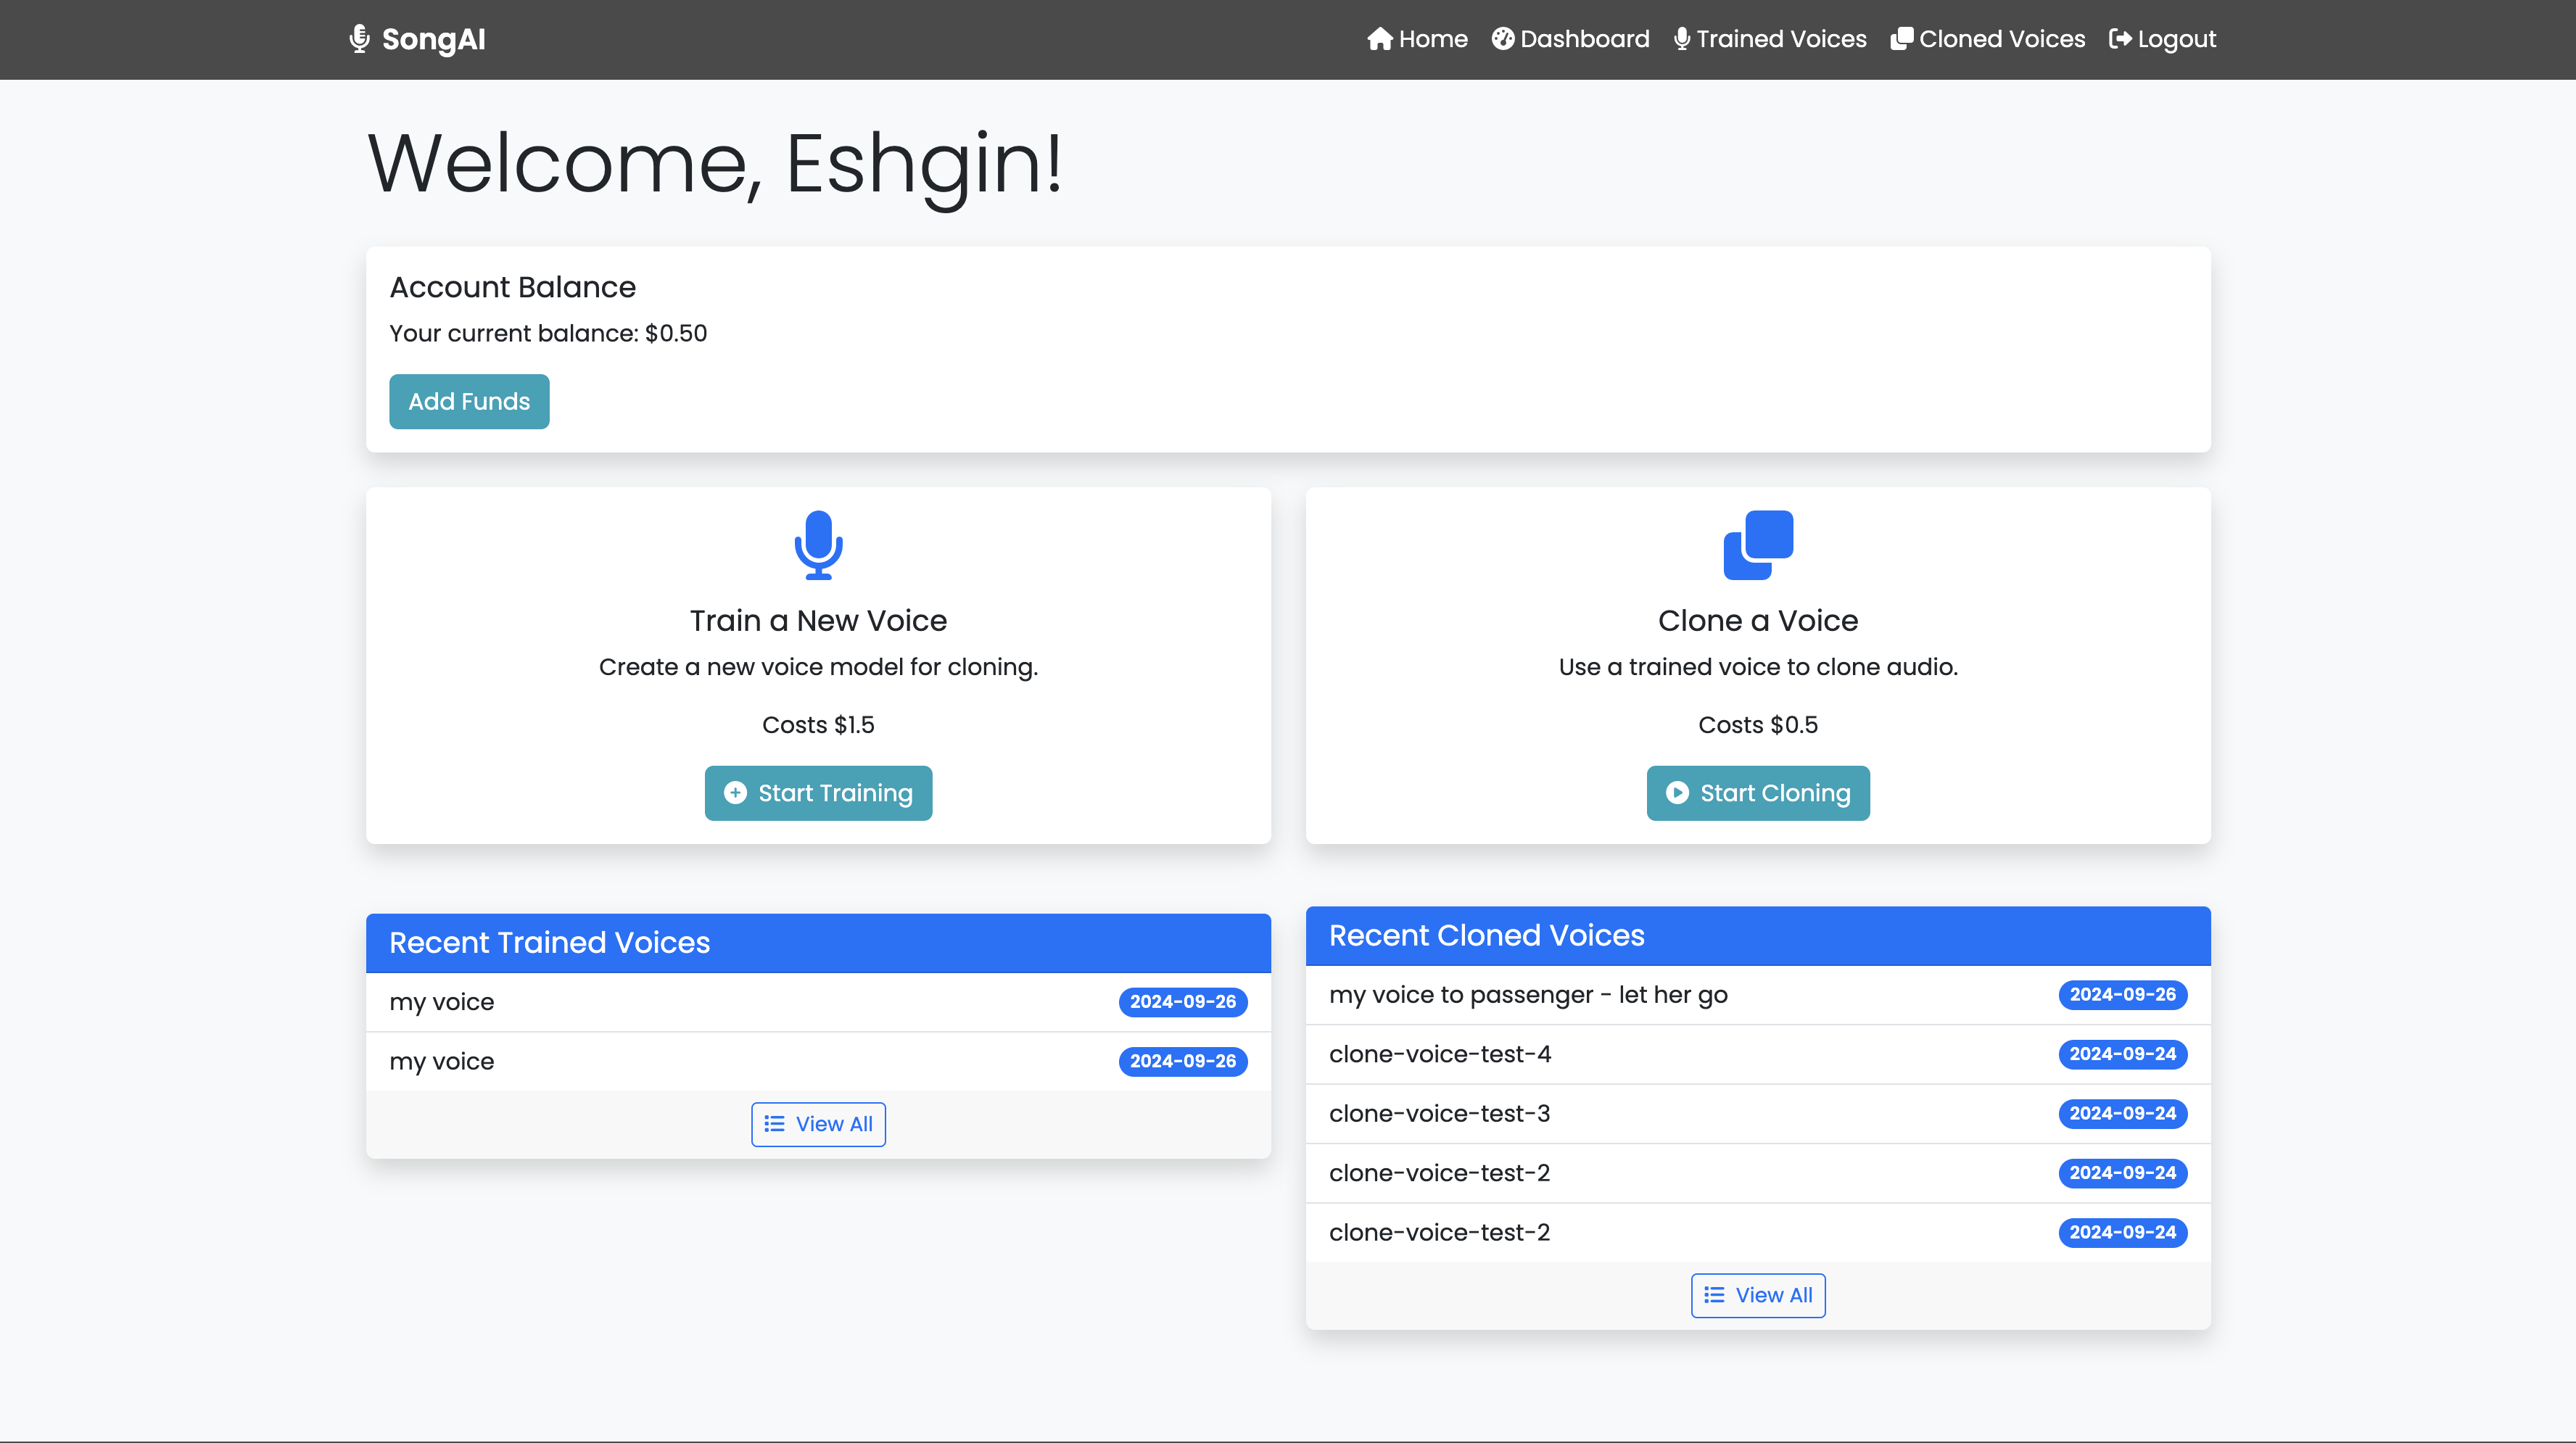The height and width of the screenshot is (1443, 2576).
Task: View all recent cloned voices
Action: pyautogui.click(x=1758, y=1295)
